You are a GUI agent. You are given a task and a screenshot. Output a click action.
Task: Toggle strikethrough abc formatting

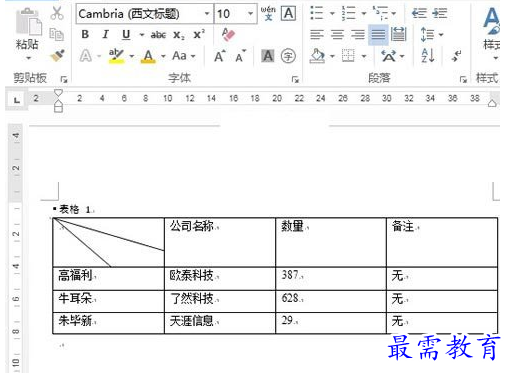pos(158,35)
